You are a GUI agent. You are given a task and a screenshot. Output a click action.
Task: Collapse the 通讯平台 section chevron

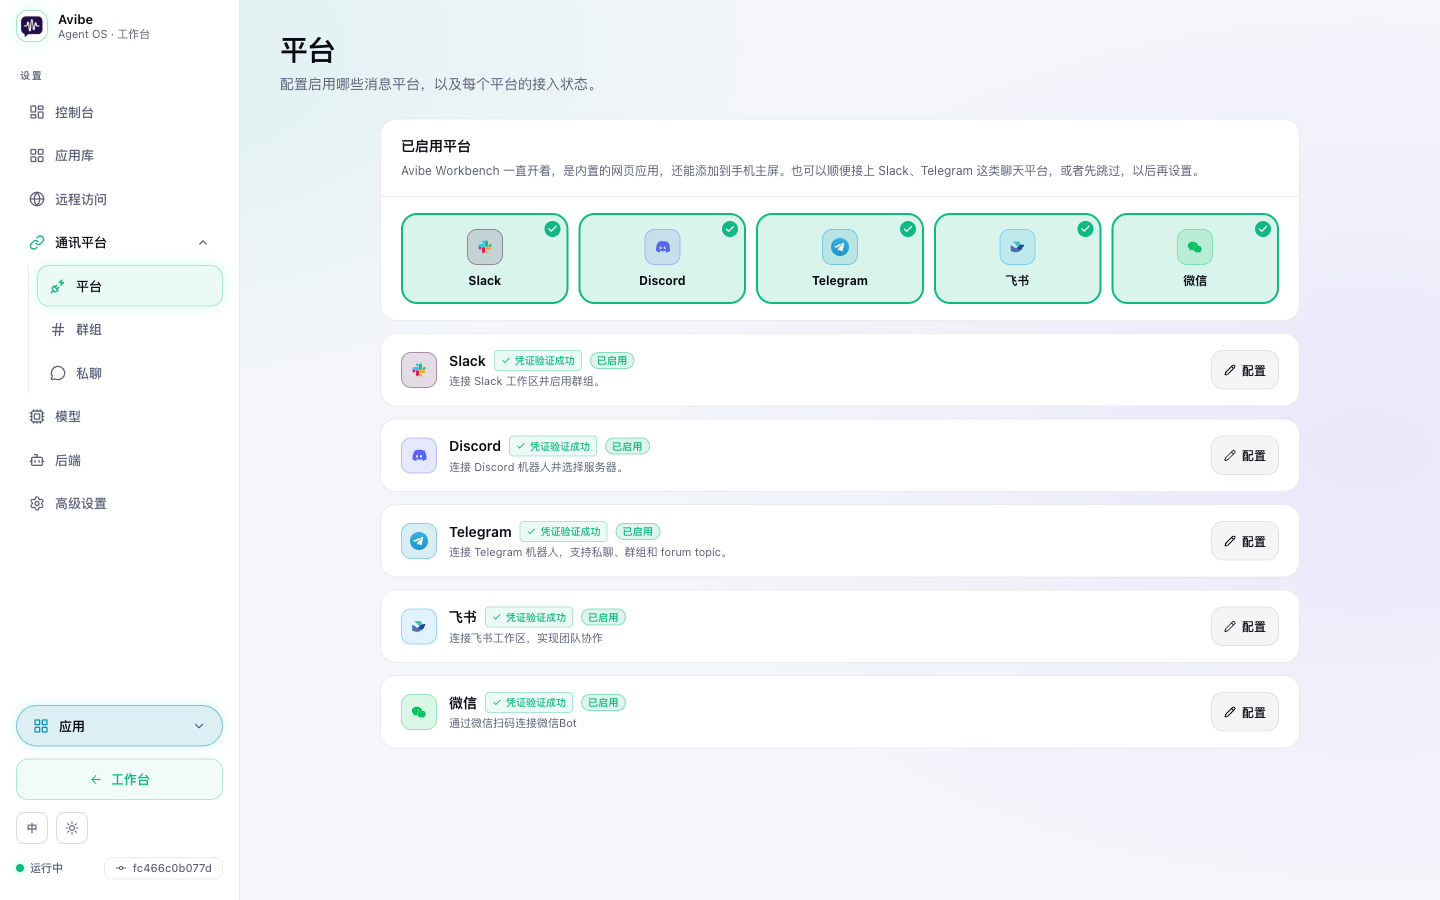pos(203,243)
